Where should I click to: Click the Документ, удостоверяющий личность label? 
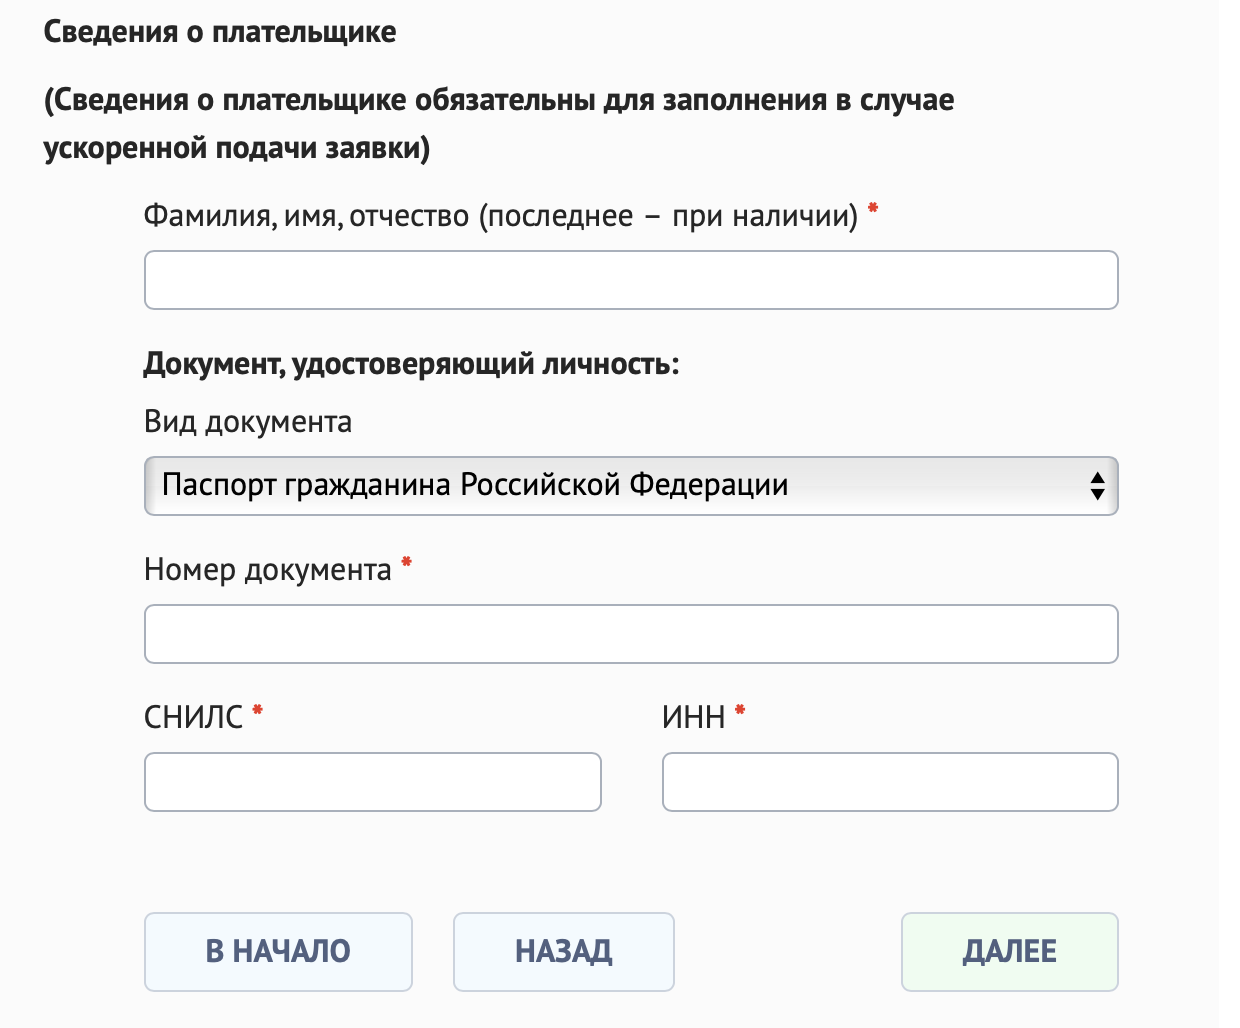coord(415,362)
